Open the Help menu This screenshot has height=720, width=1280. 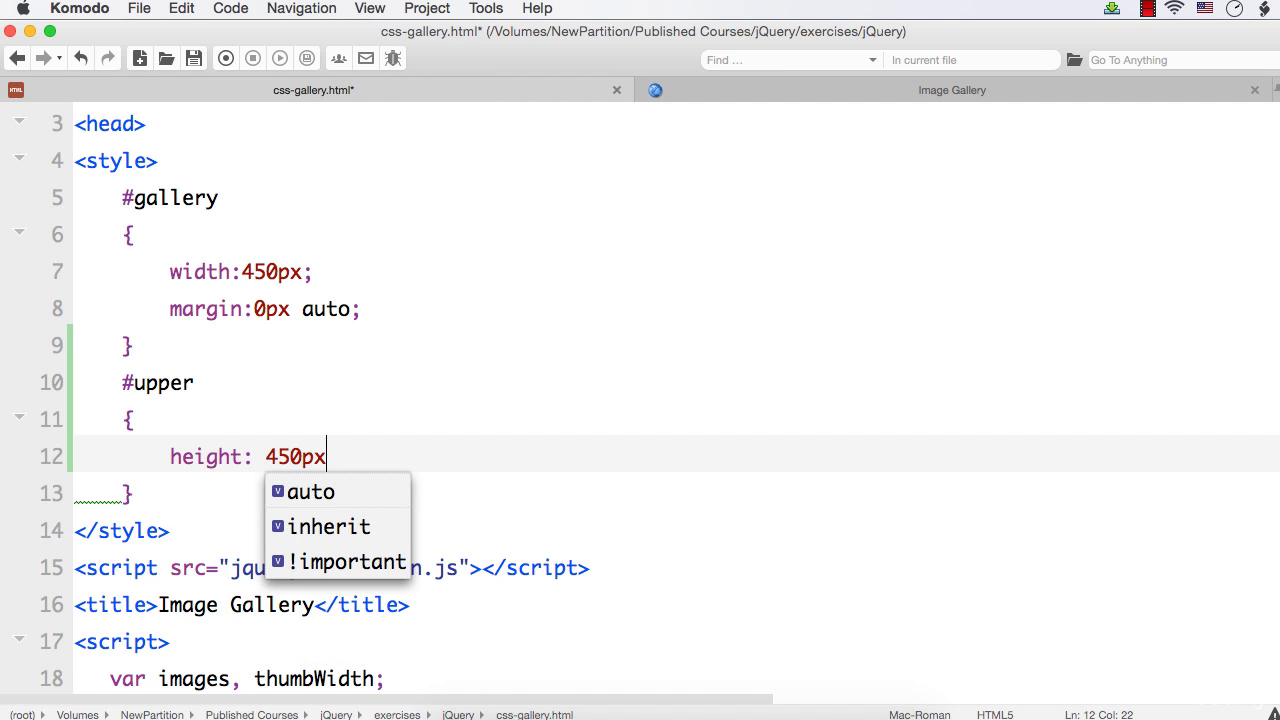[x=537, y=8]
